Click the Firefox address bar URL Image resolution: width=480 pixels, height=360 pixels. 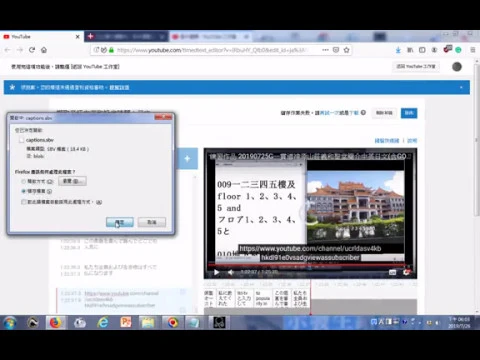click(x=211, y=50)
